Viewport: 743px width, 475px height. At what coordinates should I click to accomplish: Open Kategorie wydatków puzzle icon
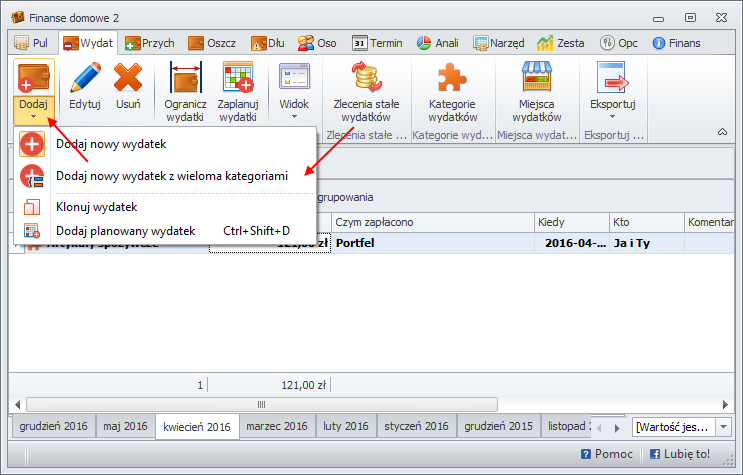point(452,79)
